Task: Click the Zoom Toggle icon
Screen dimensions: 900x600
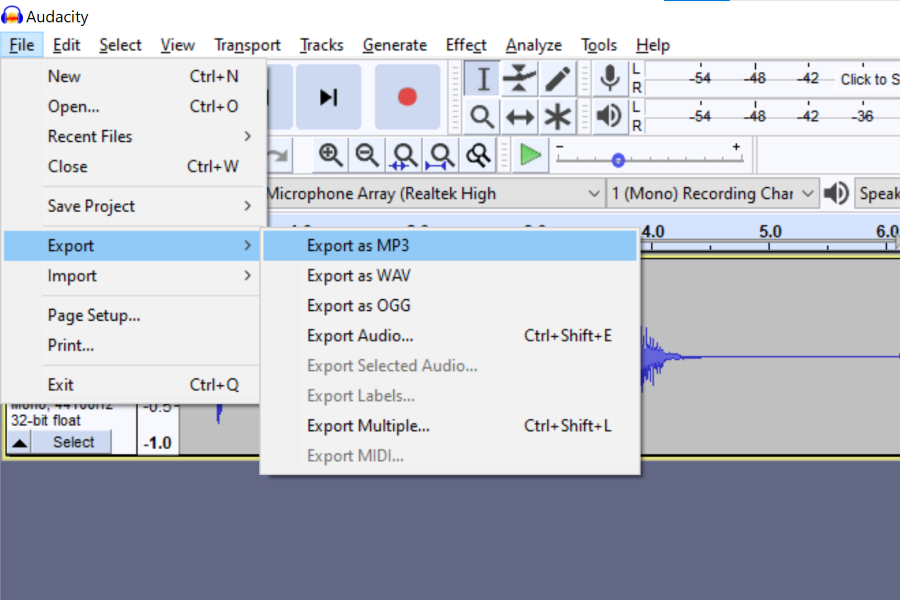Action: point(478,155)
